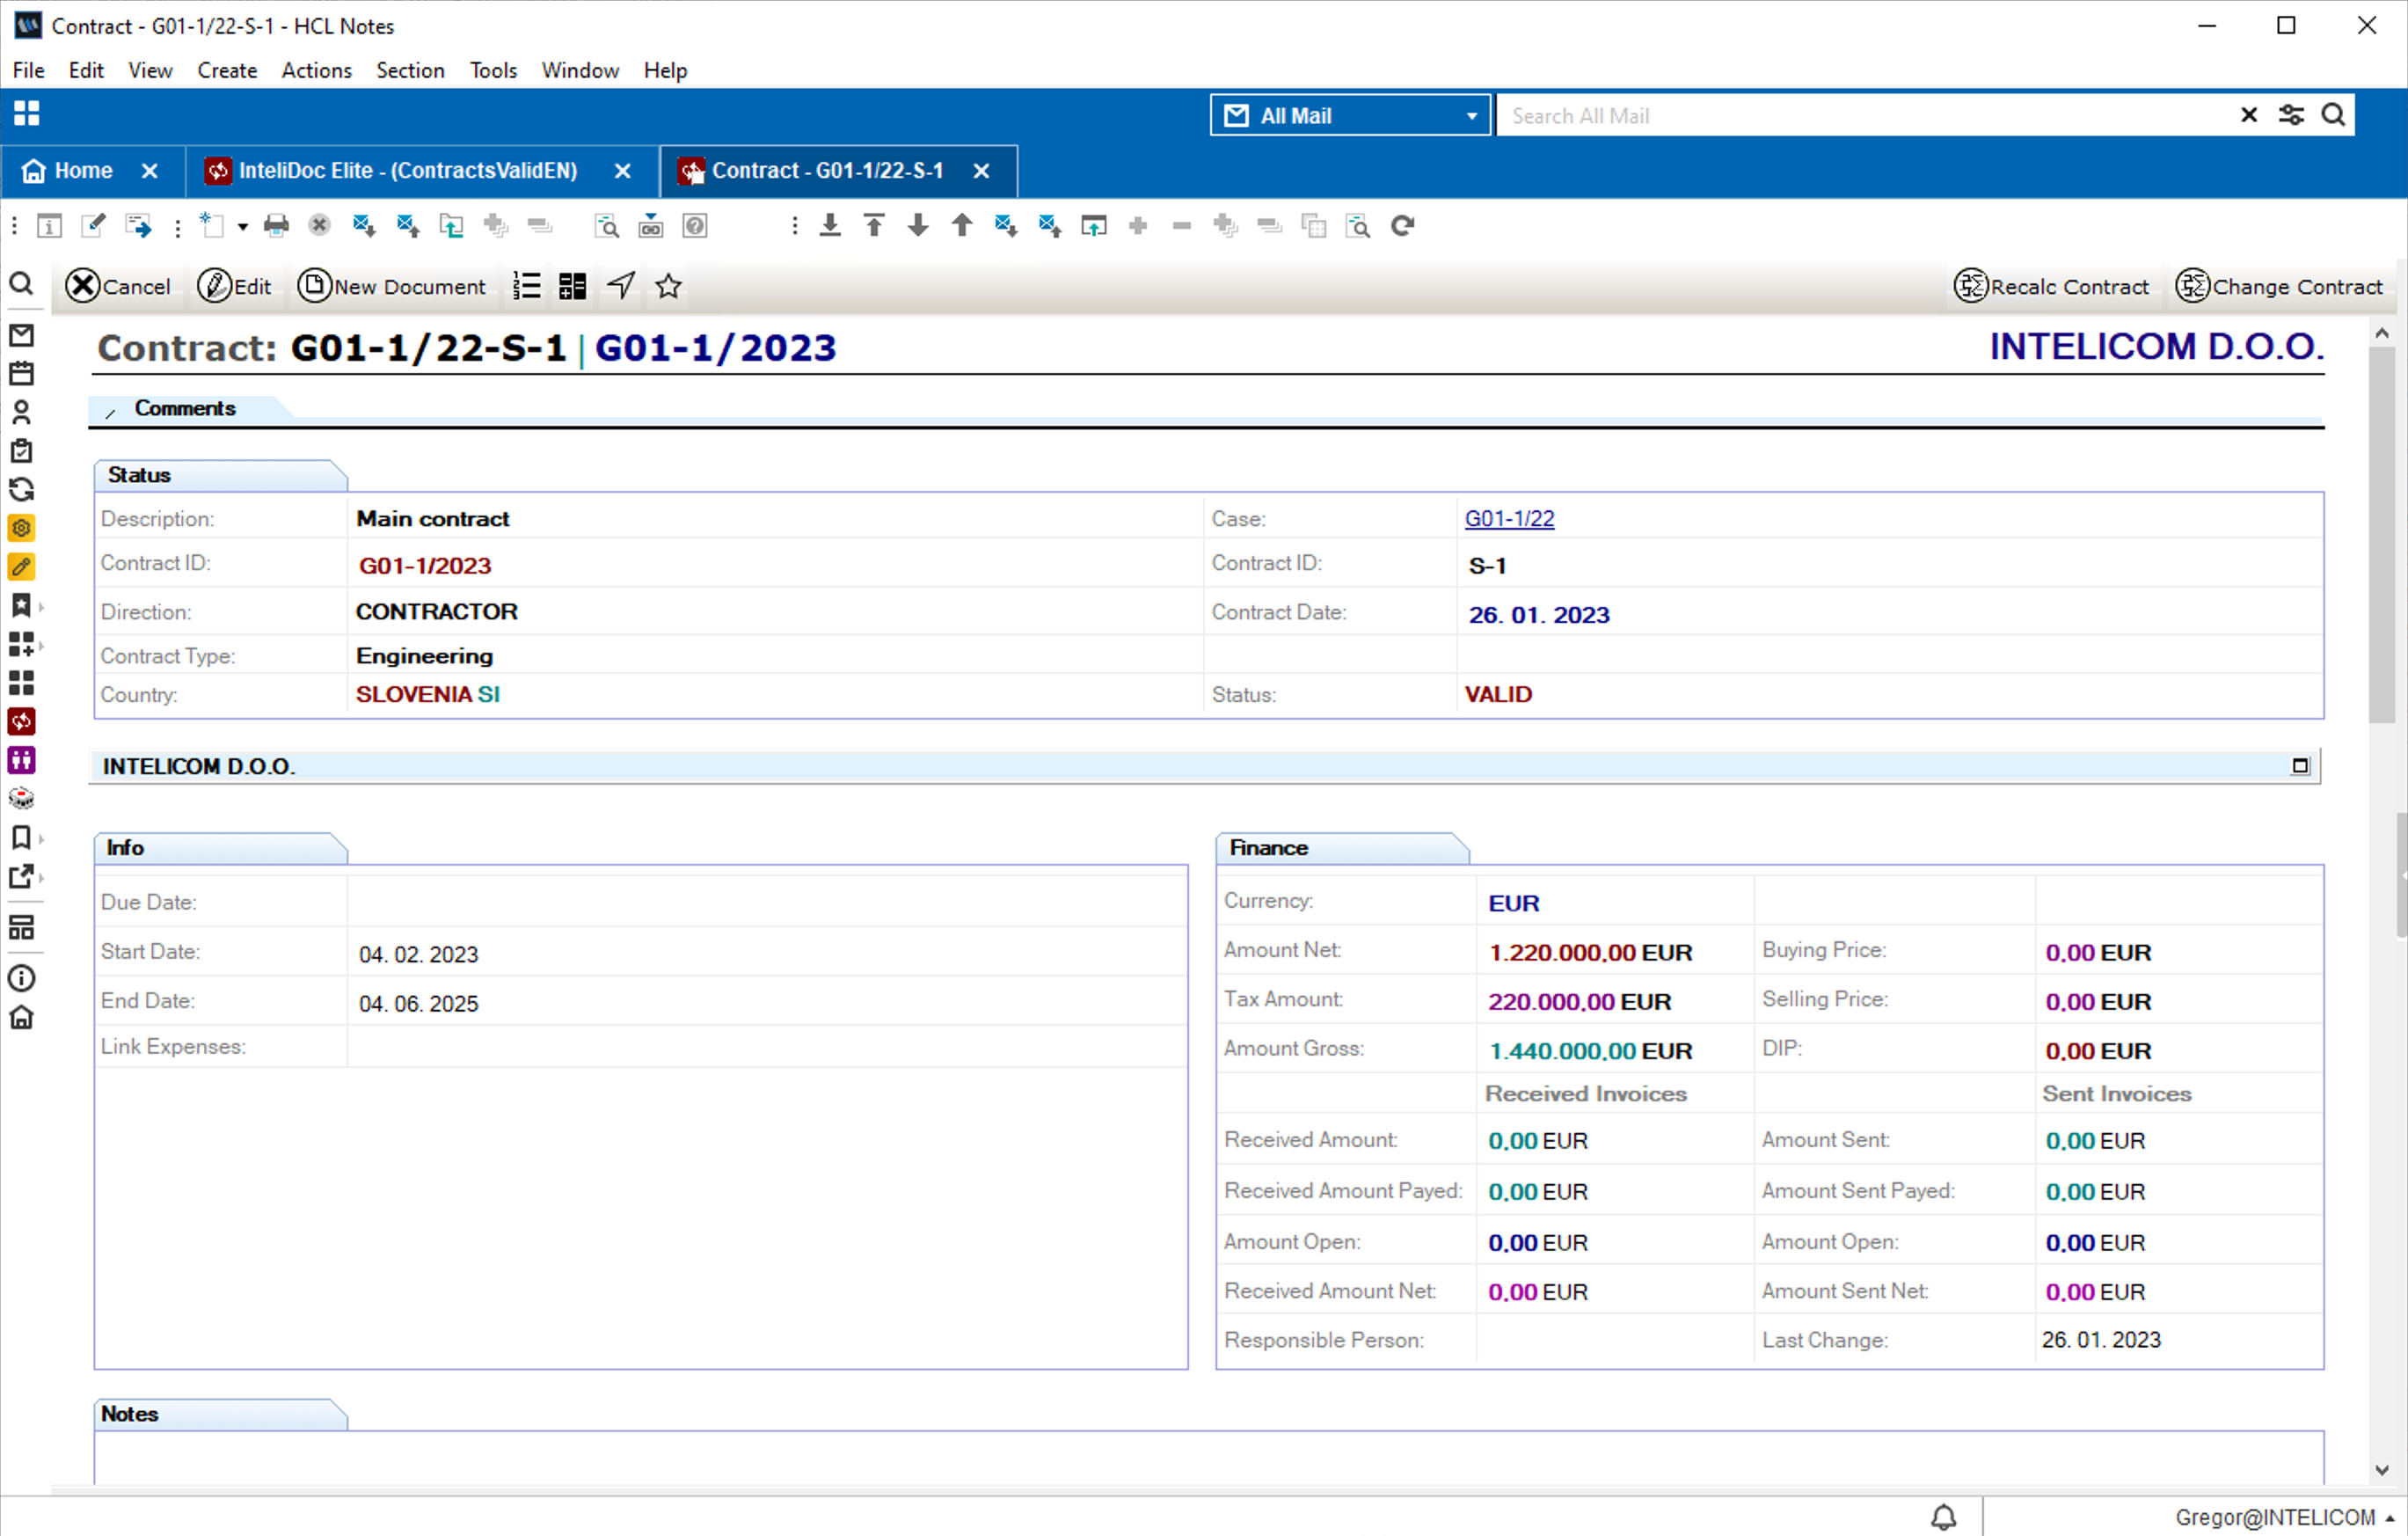Click the navigate-to-last down arrow with underline

(x=830, y=226)
